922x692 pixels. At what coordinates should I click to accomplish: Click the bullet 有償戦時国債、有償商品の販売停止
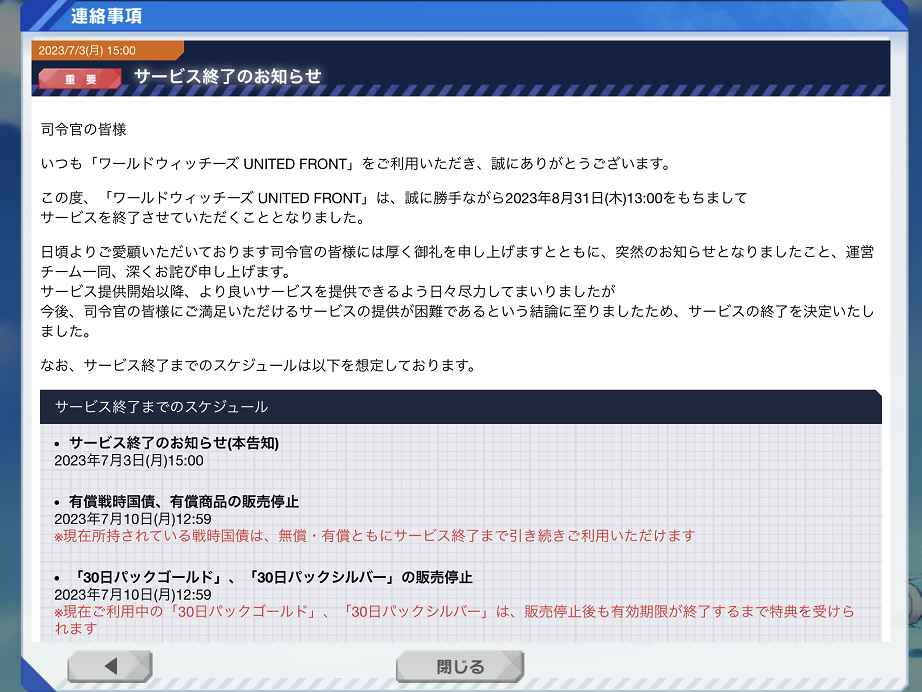[x=184, y=502]
